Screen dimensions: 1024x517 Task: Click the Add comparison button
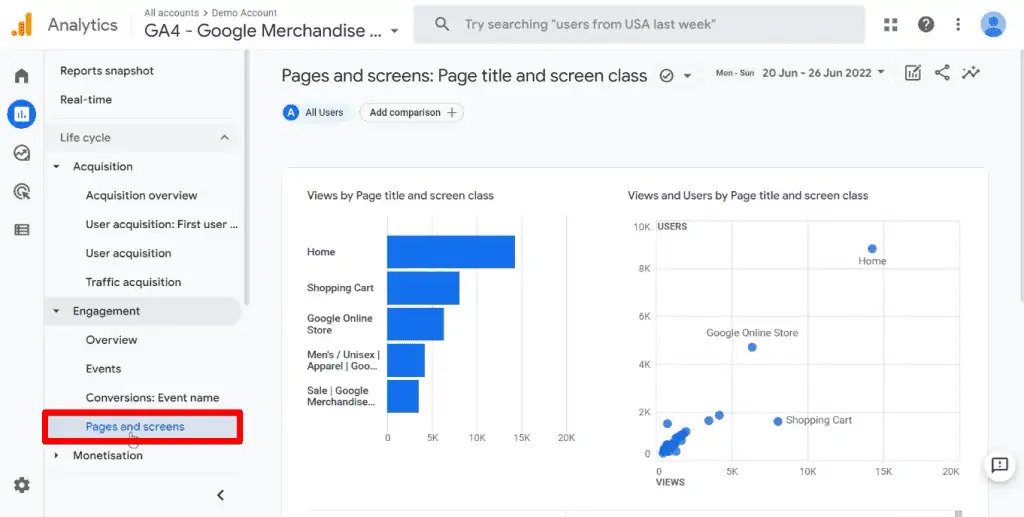pyautogui.click(x=411, y=112)
